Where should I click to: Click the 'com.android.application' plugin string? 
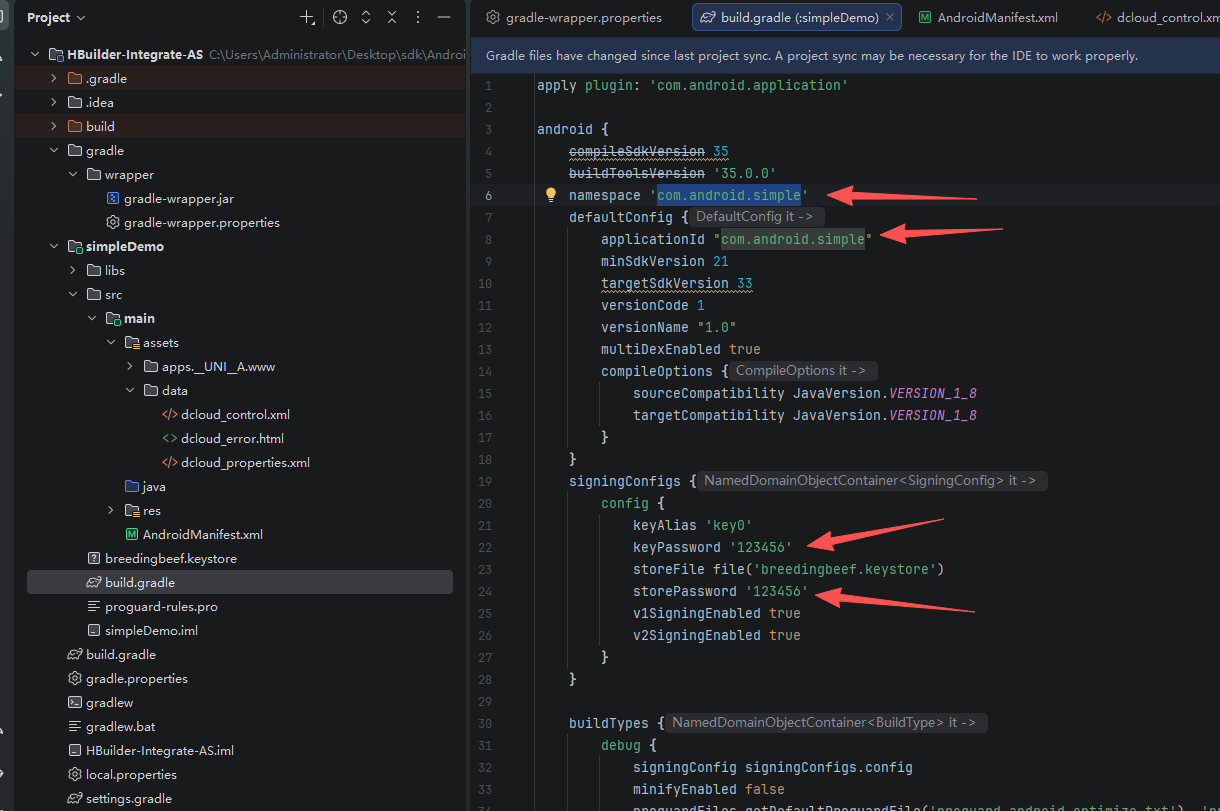pyautogui.click(x=749, y=85)
